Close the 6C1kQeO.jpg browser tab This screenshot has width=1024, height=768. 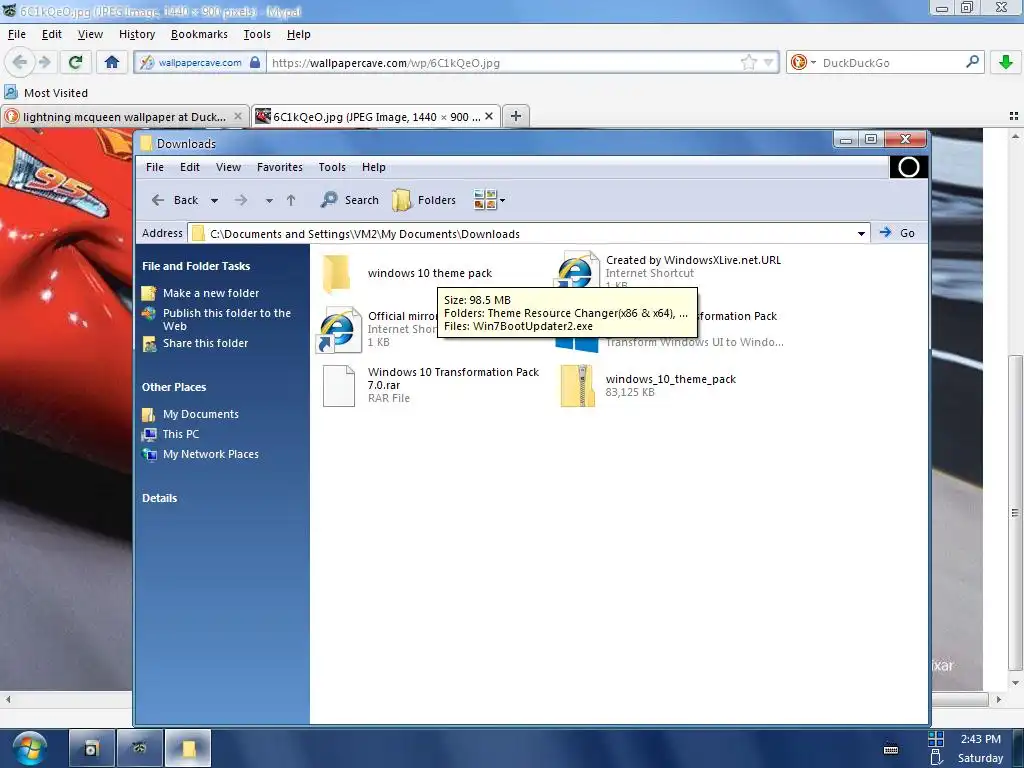point(488,116)
